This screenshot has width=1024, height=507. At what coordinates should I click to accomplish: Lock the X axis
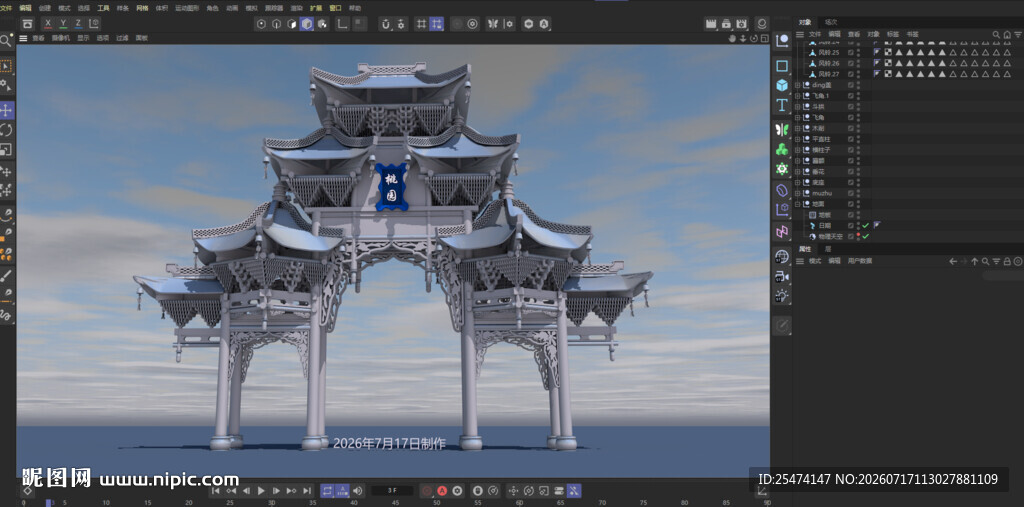coord(48,24)
